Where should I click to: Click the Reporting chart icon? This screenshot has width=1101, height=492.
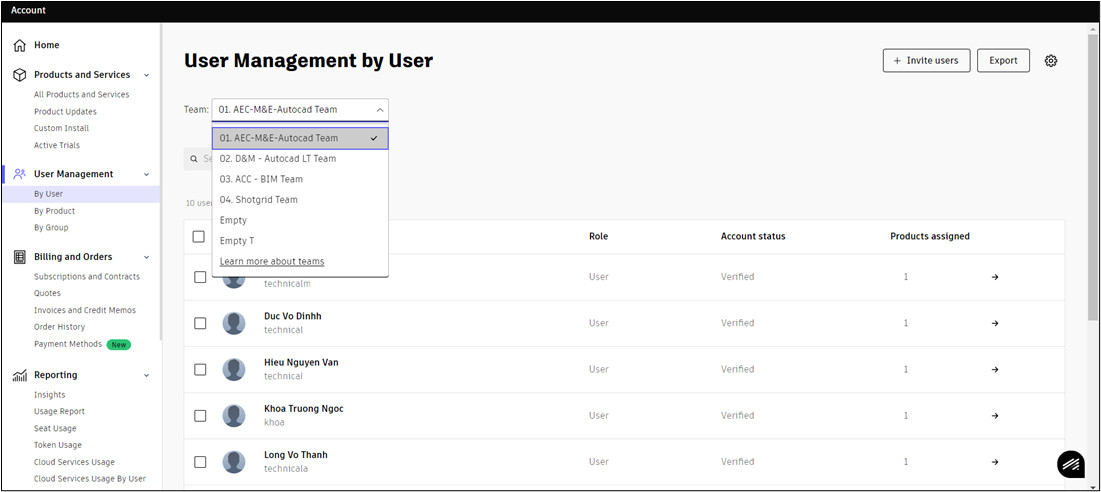pyautogui.click(x=20, y=375)
